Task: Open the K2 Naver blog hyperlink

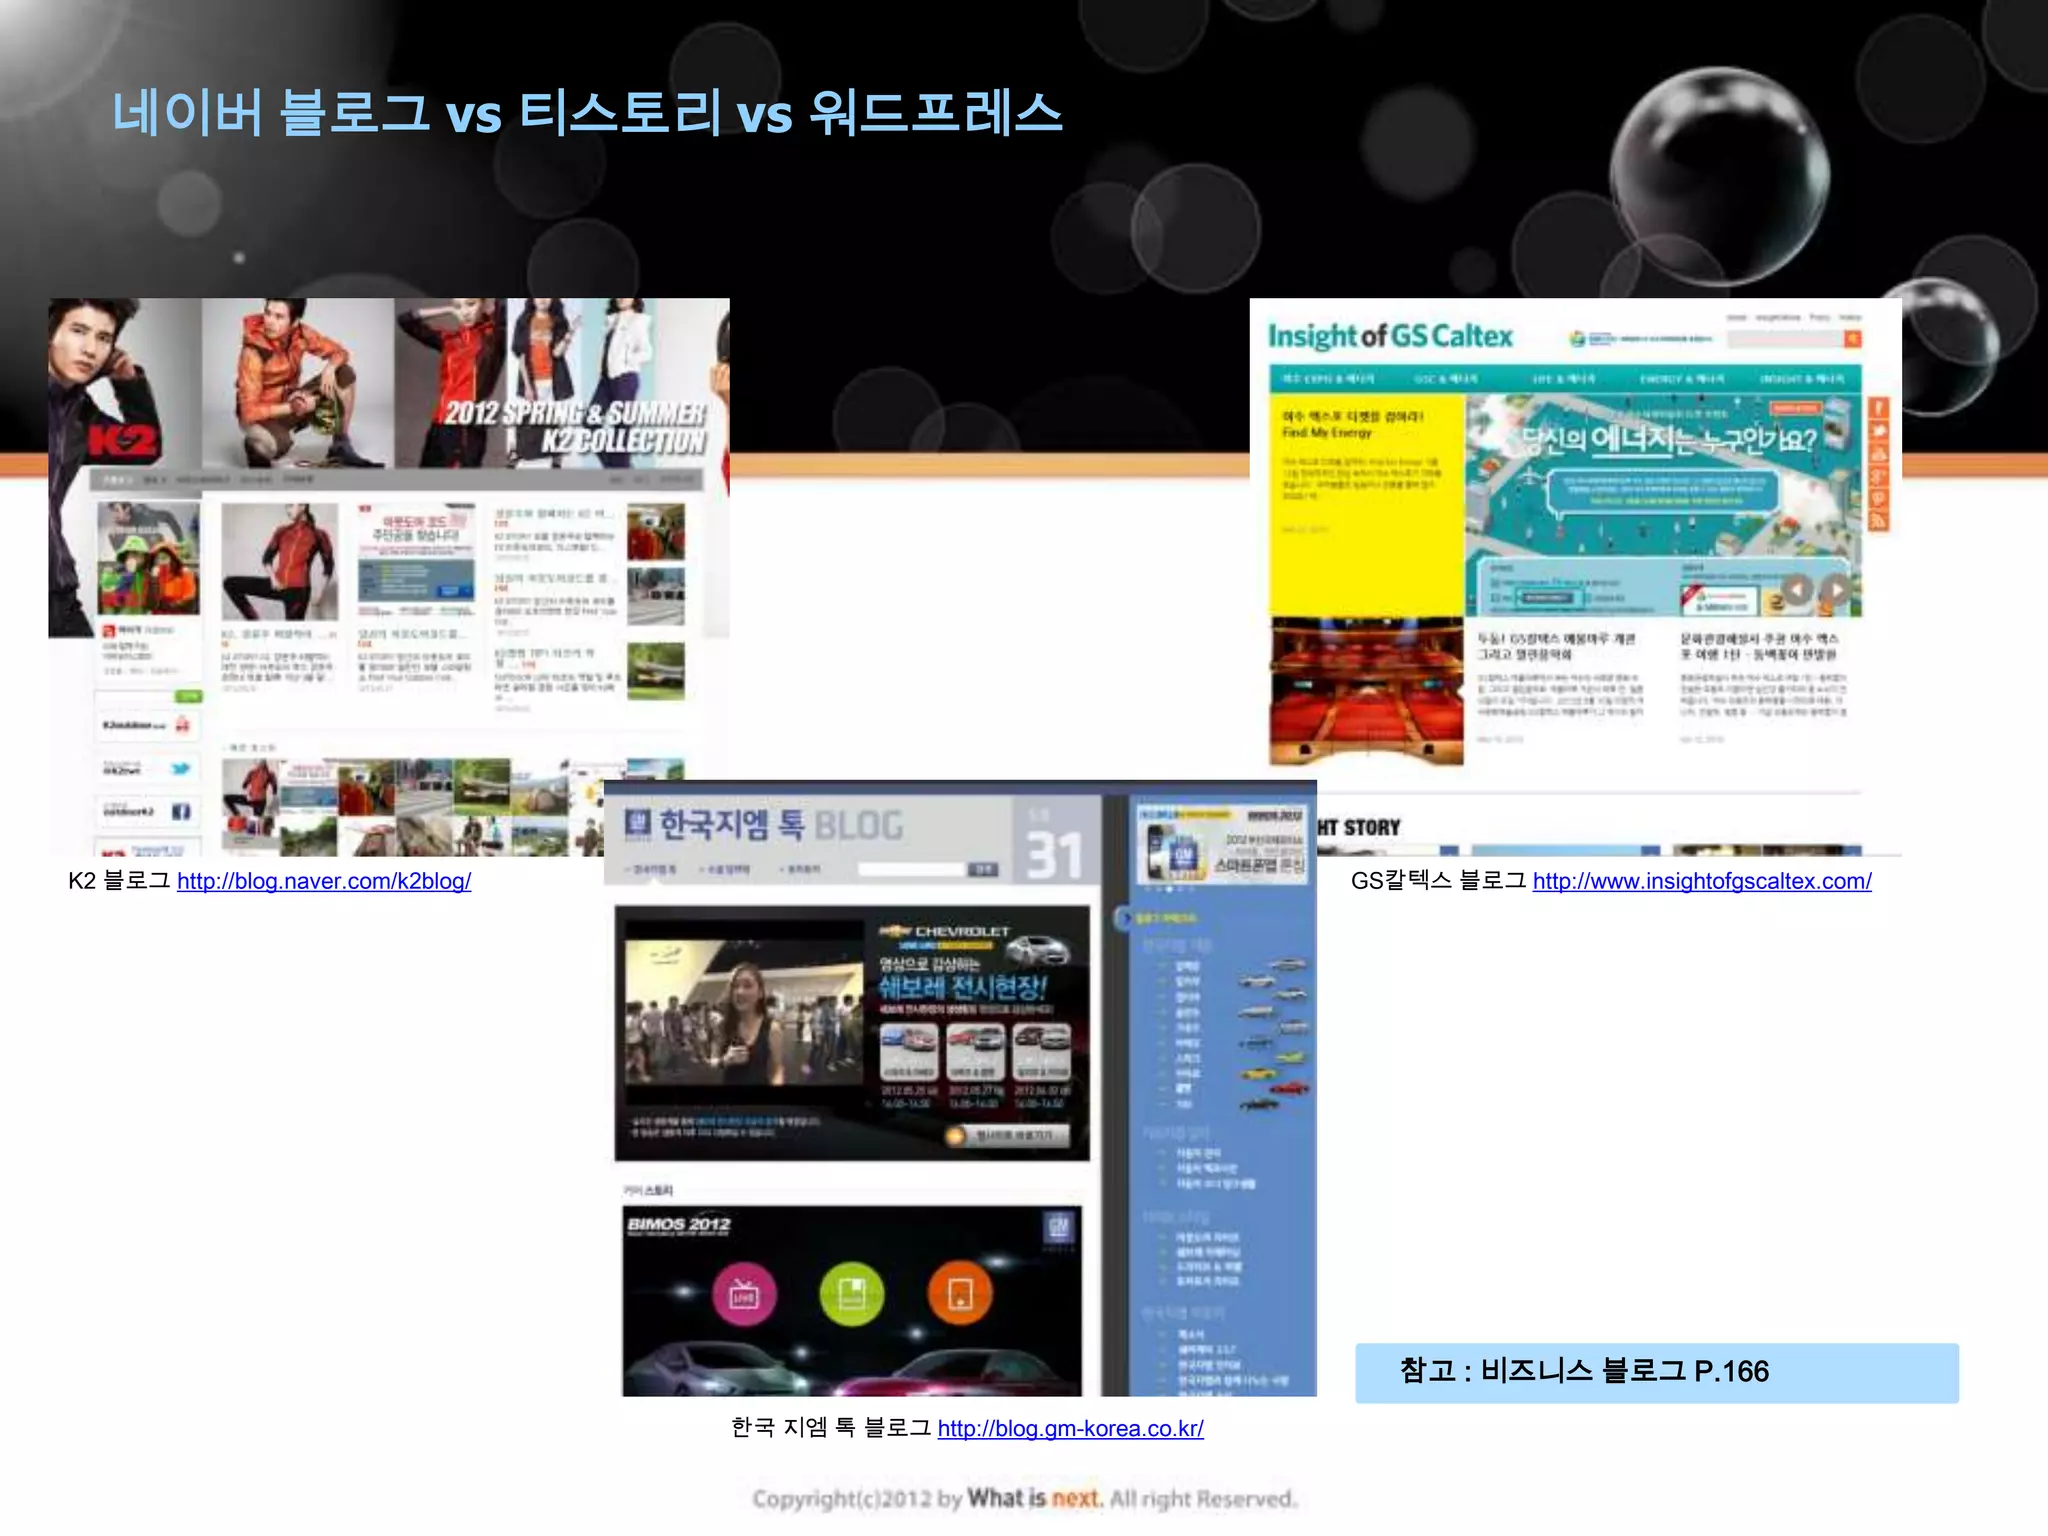Action: pyautogui.click(x=324, y=881)
